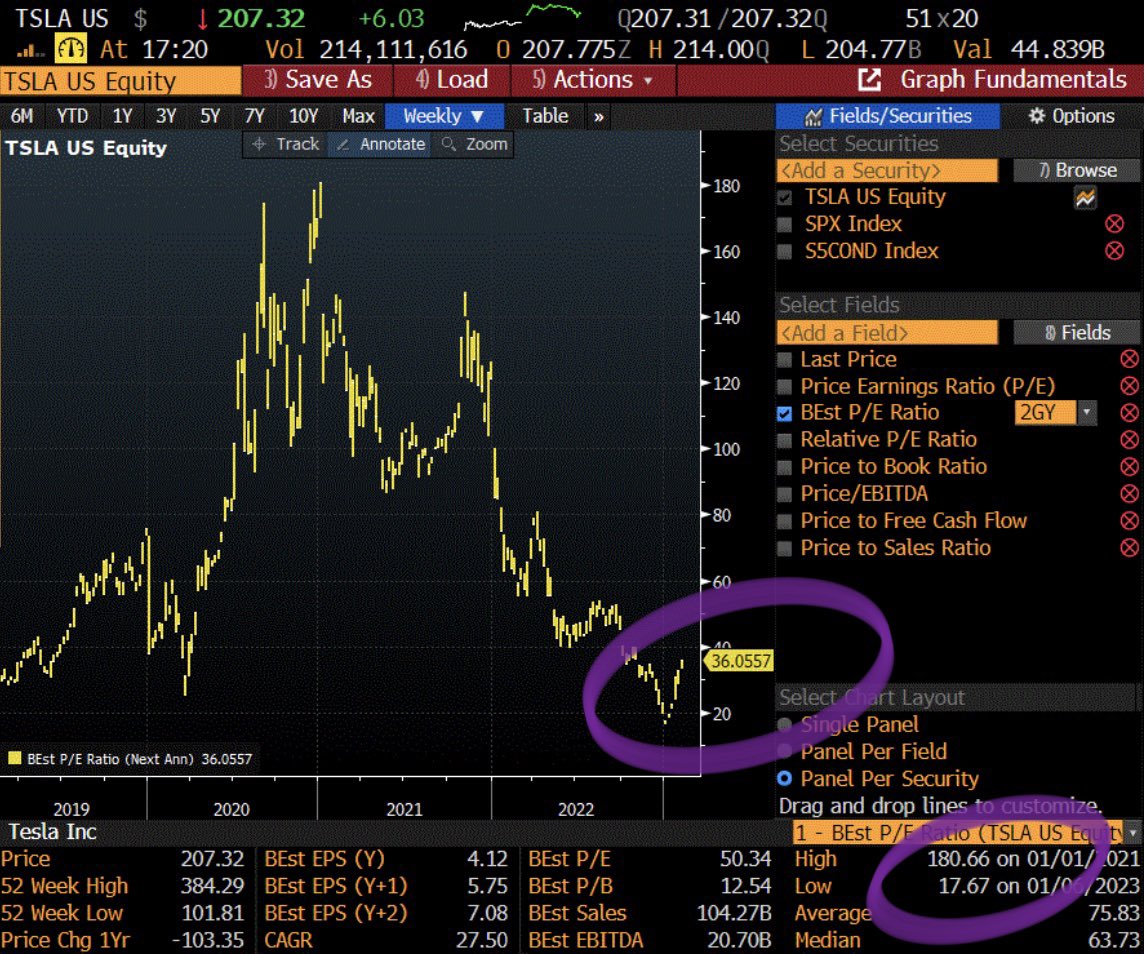Check the Price to Free Cash Flow box
This screenshot has width=1145, height=954.
pyautogui.click(x=784, y=521)
